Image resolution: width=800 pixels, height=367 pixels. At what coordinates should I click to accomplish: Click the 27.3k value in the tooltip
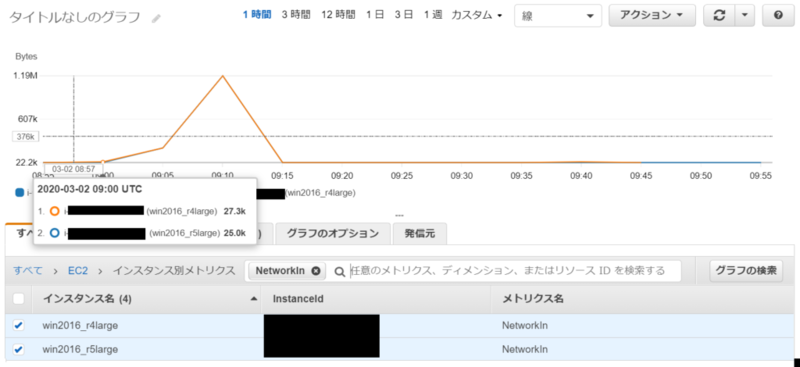(235, 211)
